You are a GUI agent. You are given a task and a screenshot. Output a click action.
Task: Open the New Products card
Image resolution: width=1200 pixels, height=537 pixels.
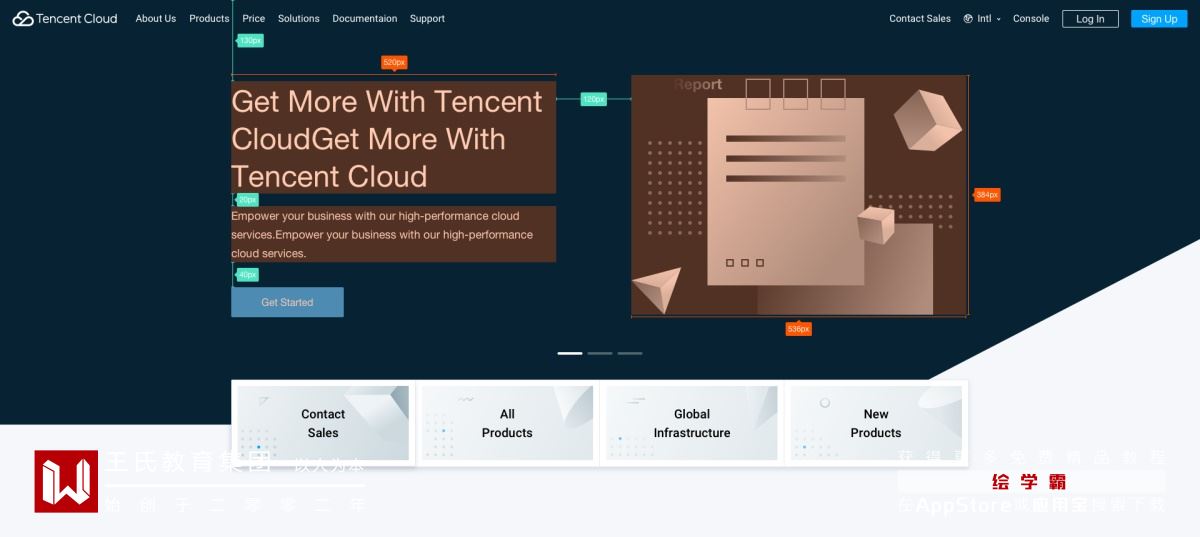pos(875,423)
